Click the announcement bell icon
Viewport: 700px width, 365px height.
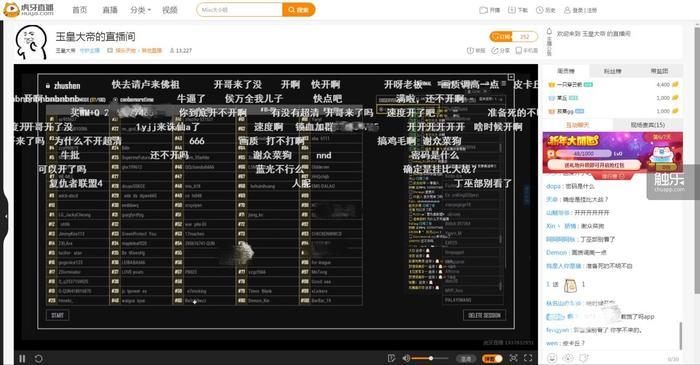point(549,31)
